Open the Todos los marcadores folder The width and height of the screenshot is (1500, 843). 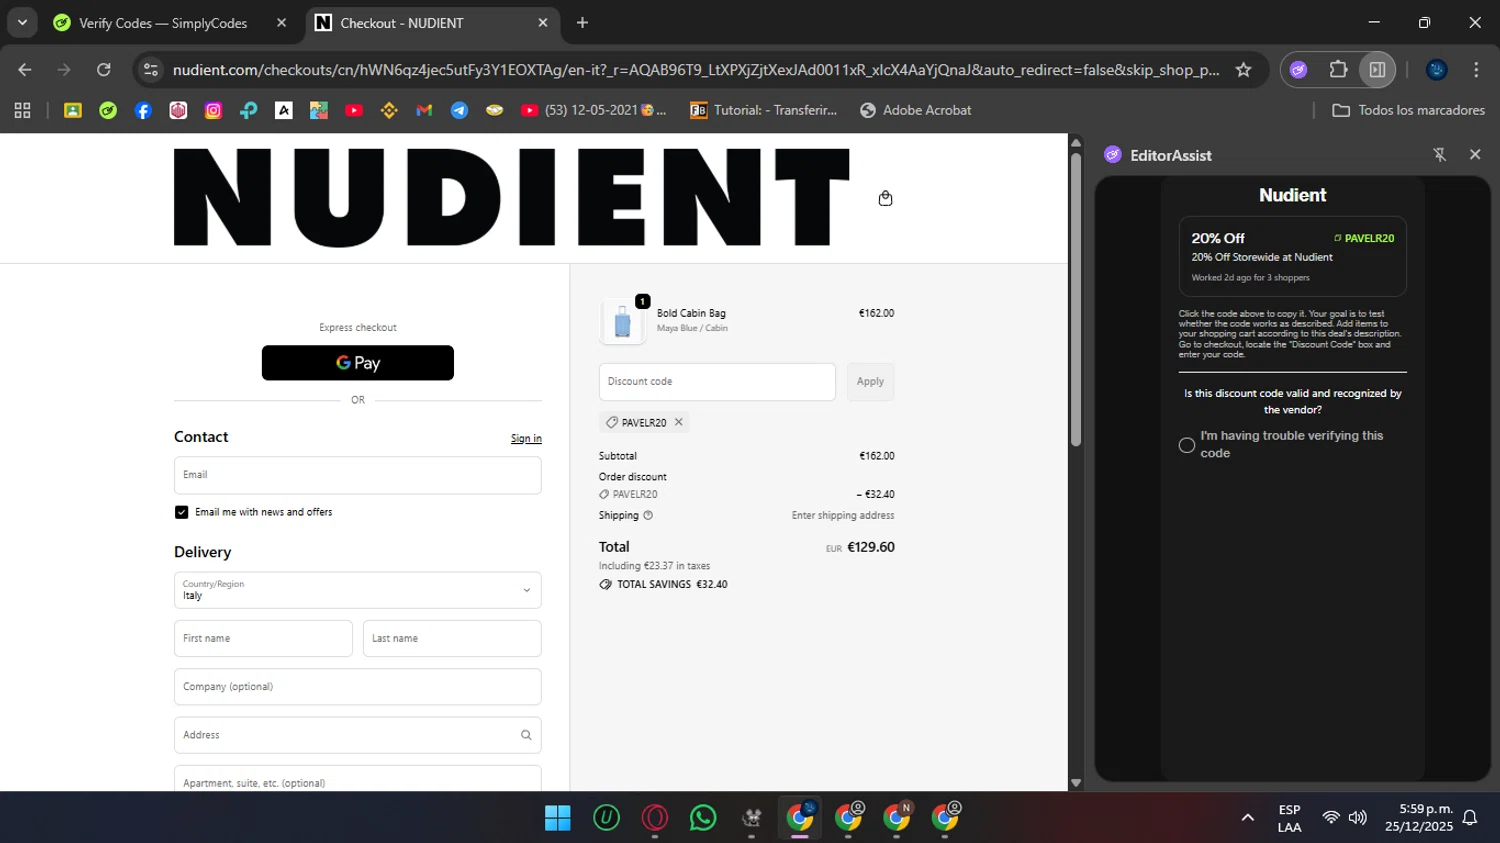click(x=1408, y=111)
